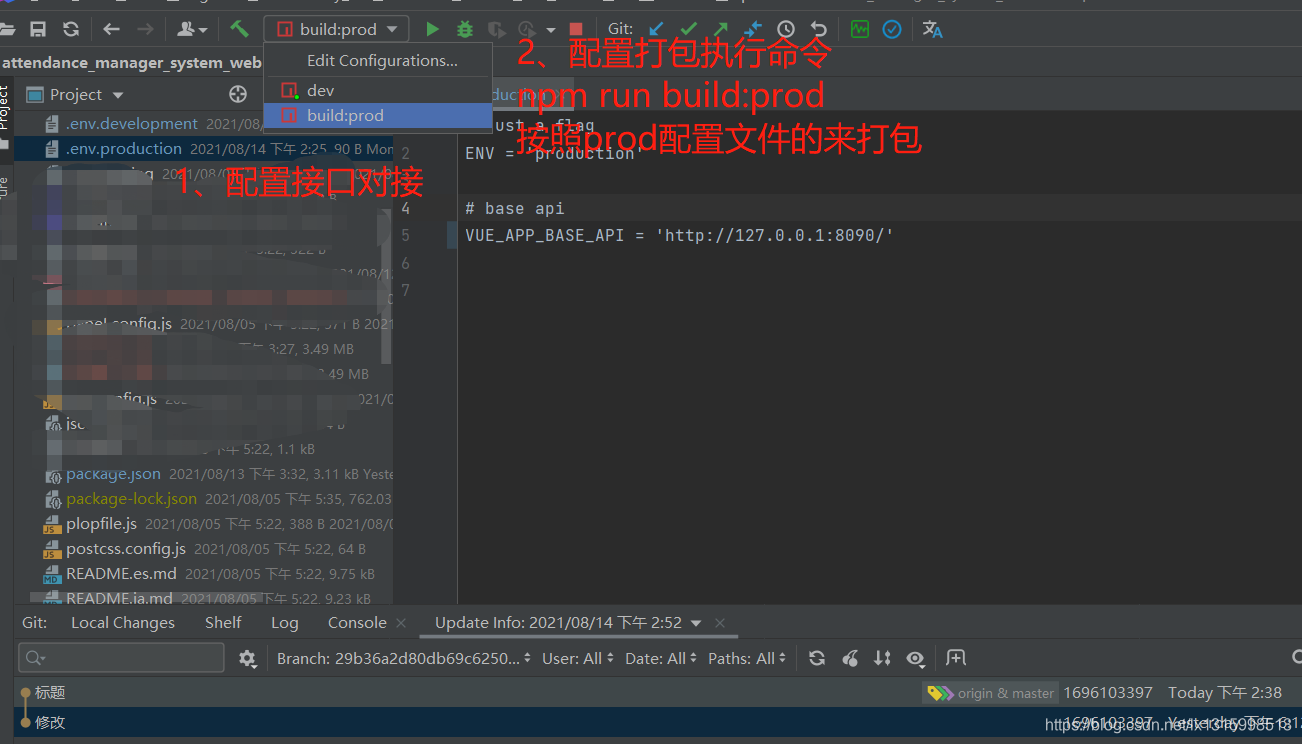Screen dimensions: 1302x744
Task: Open README.es.md in project tree
Action: [121, 573]
